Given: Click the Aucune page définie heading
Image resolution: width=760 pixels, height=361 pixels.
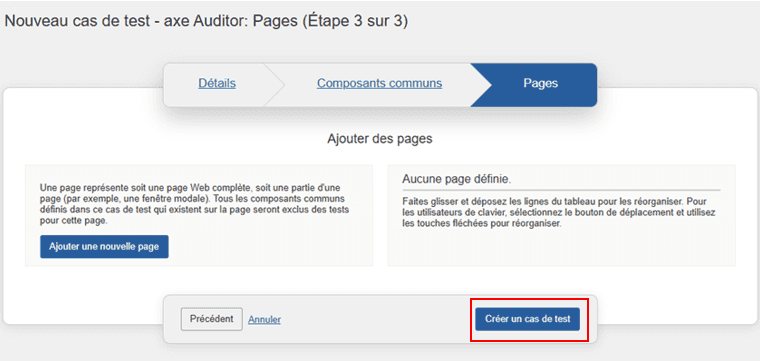Looking at the screenshot, I should click(x=456, y=179).
